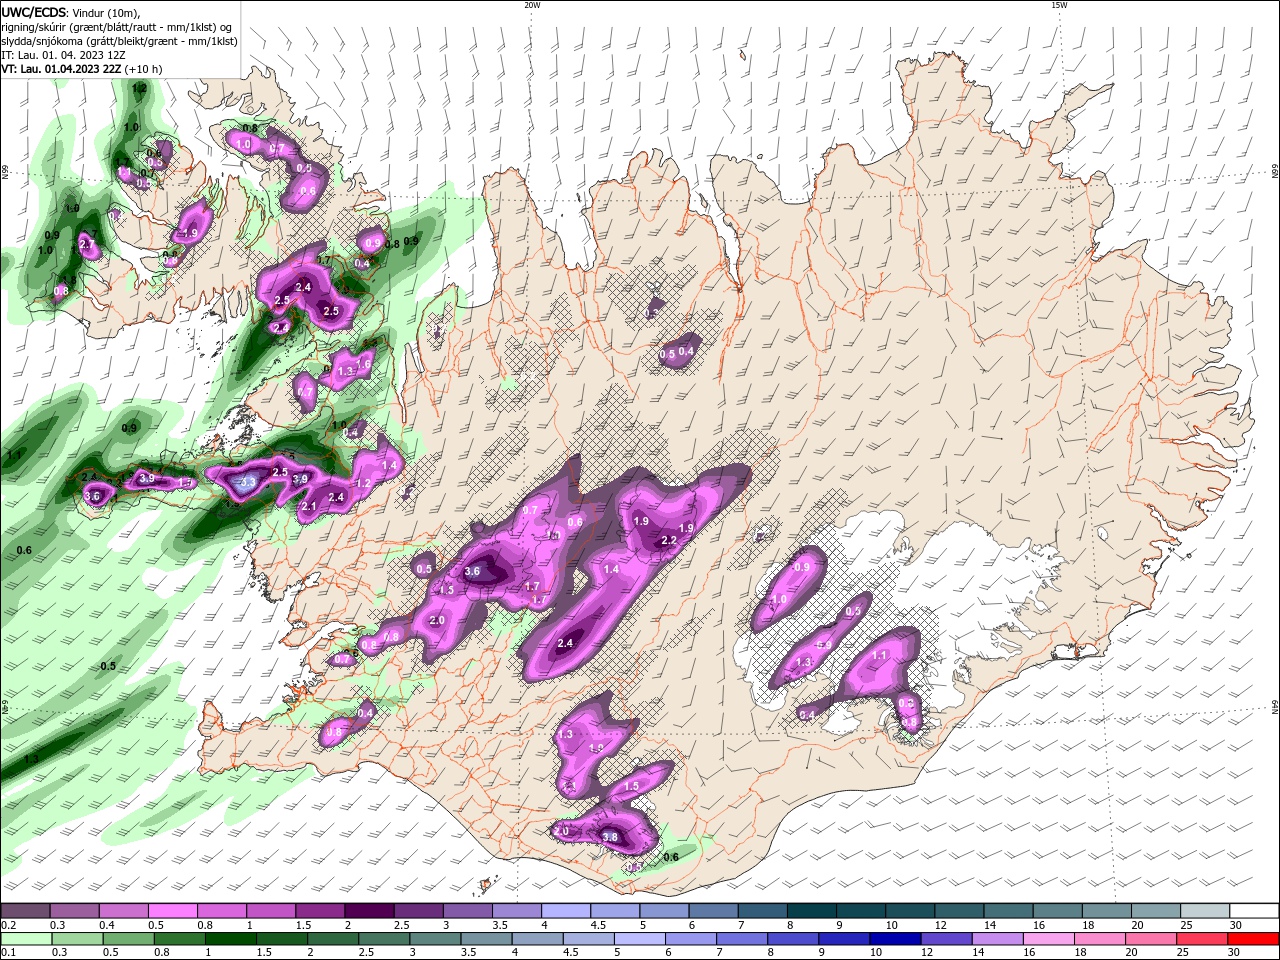Click the '20W' longitude label at the map top

click(x=532, y=5)
